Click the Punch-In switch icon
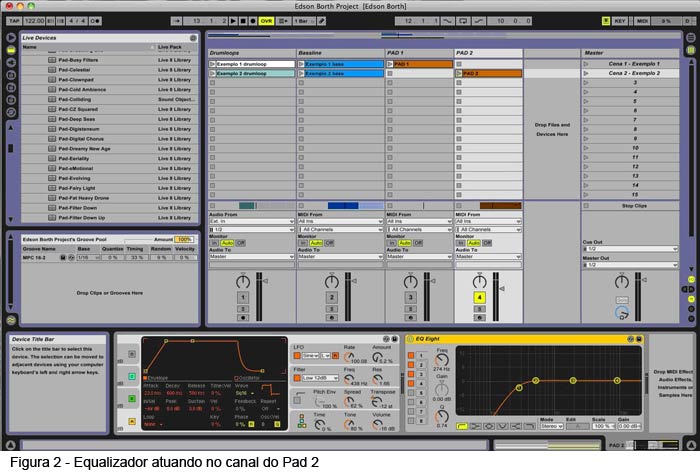 coord(447,21)
